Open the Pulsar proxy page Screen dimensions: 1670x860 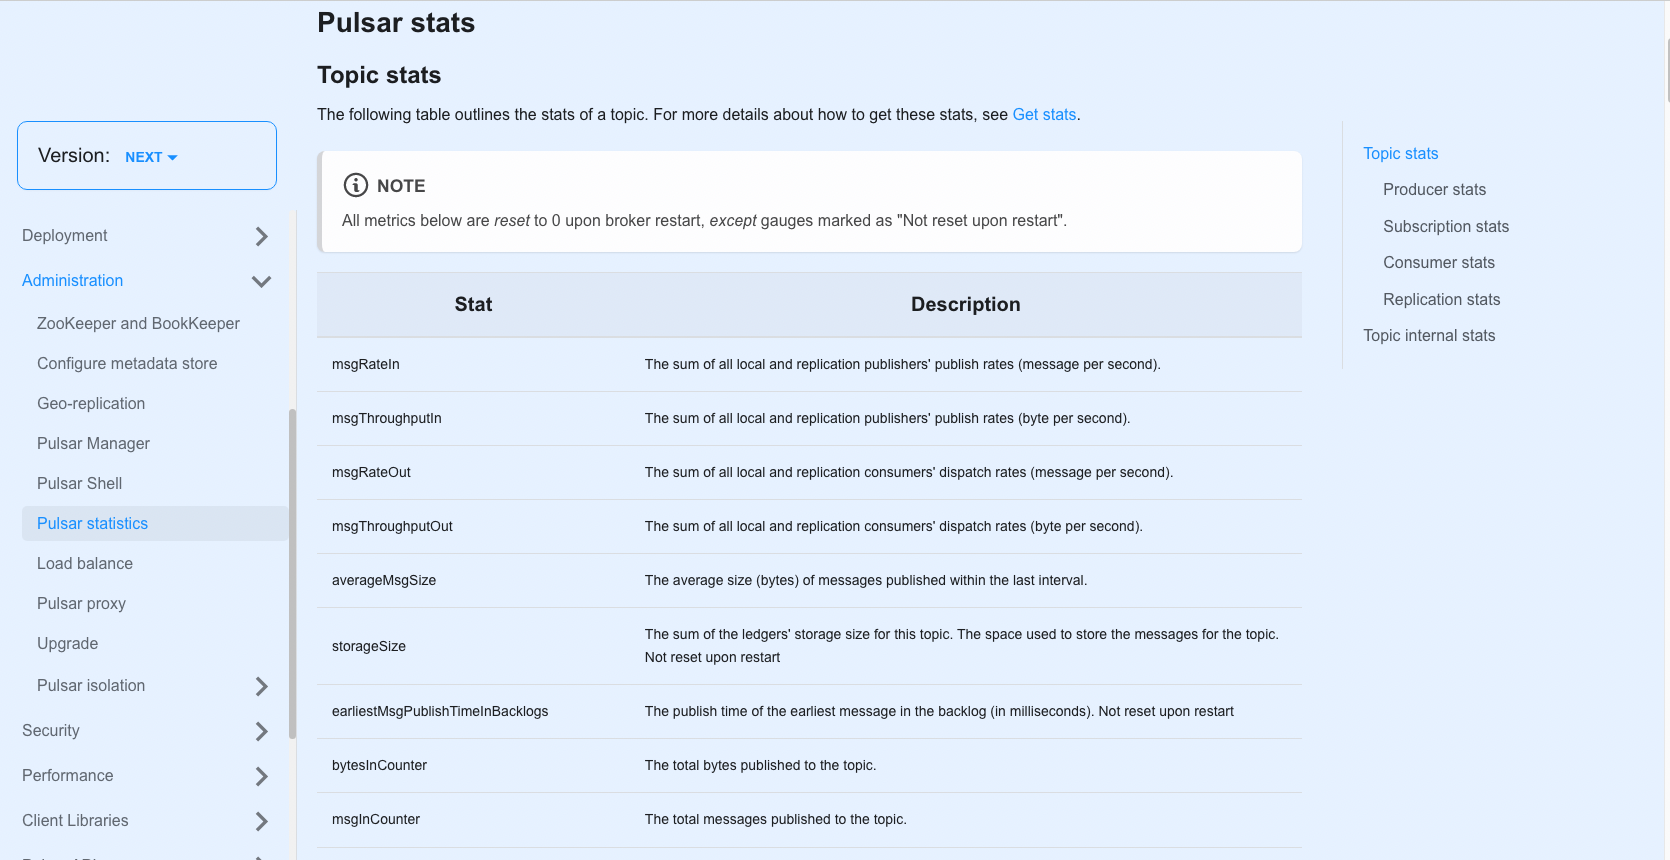[x=81, y=604]
